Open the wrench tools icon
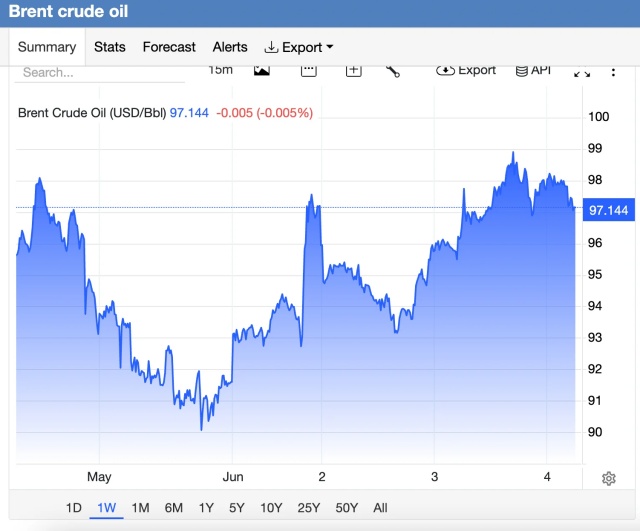 (393, 71)
